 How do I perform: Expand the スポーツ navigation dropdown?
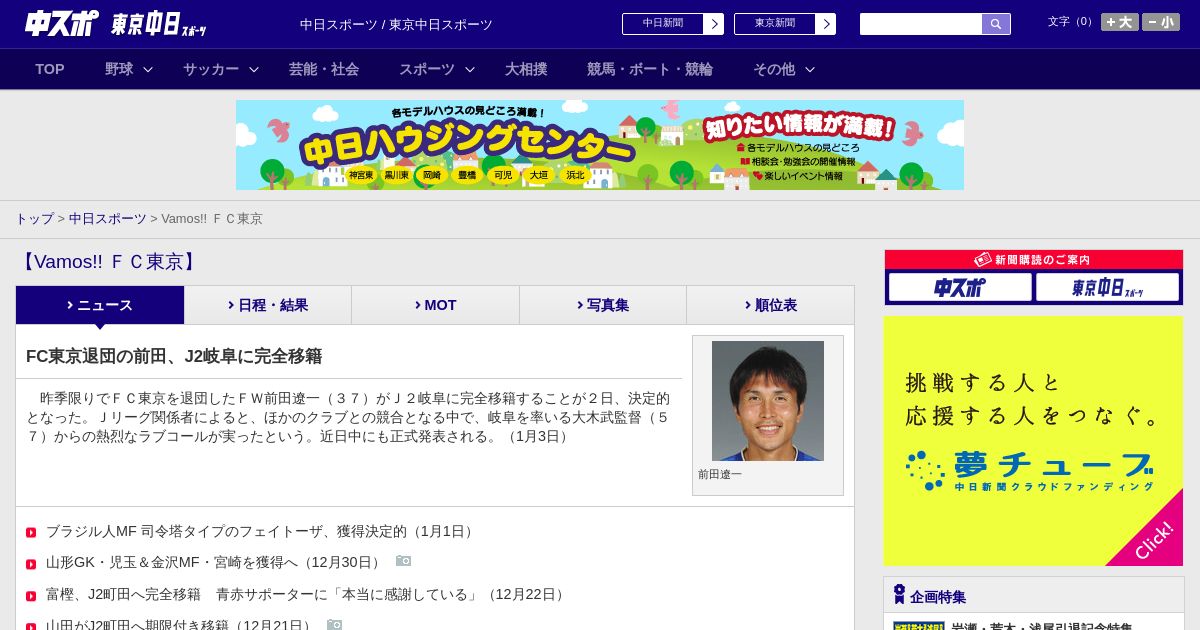(x=437, y=69)
